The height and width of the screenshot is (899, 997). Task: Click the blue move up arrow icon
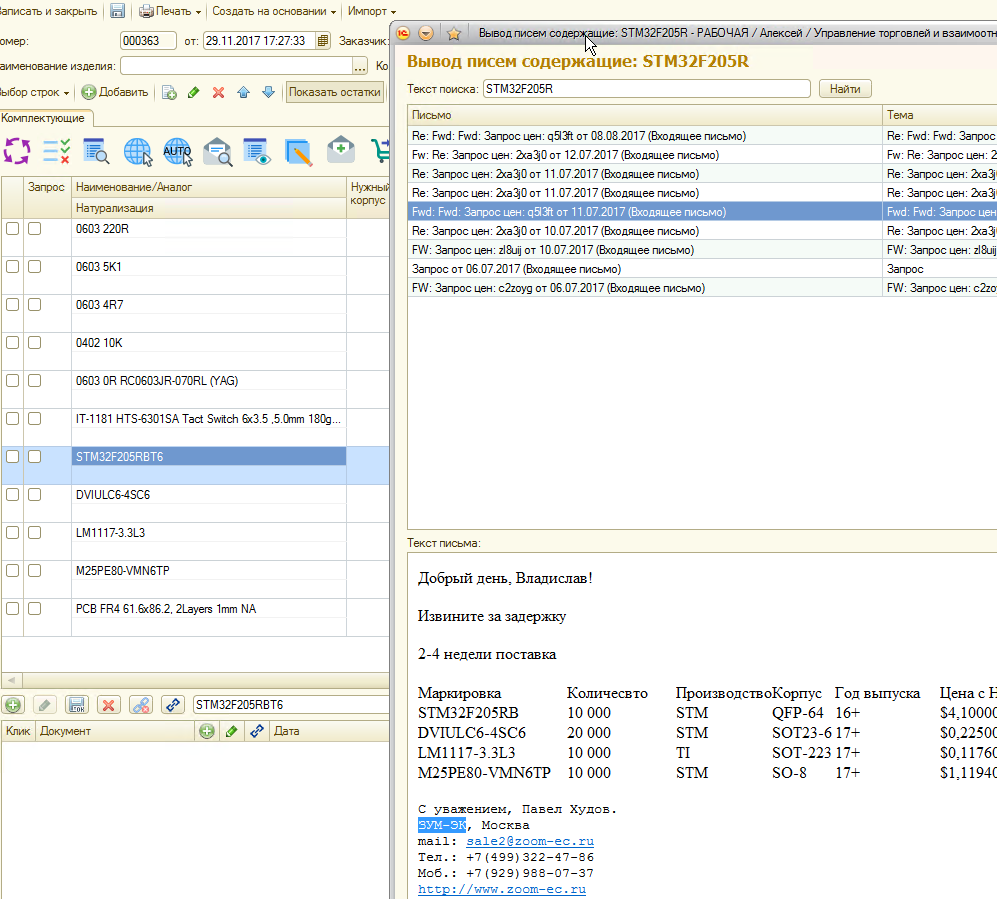click(x=243, y=92)
